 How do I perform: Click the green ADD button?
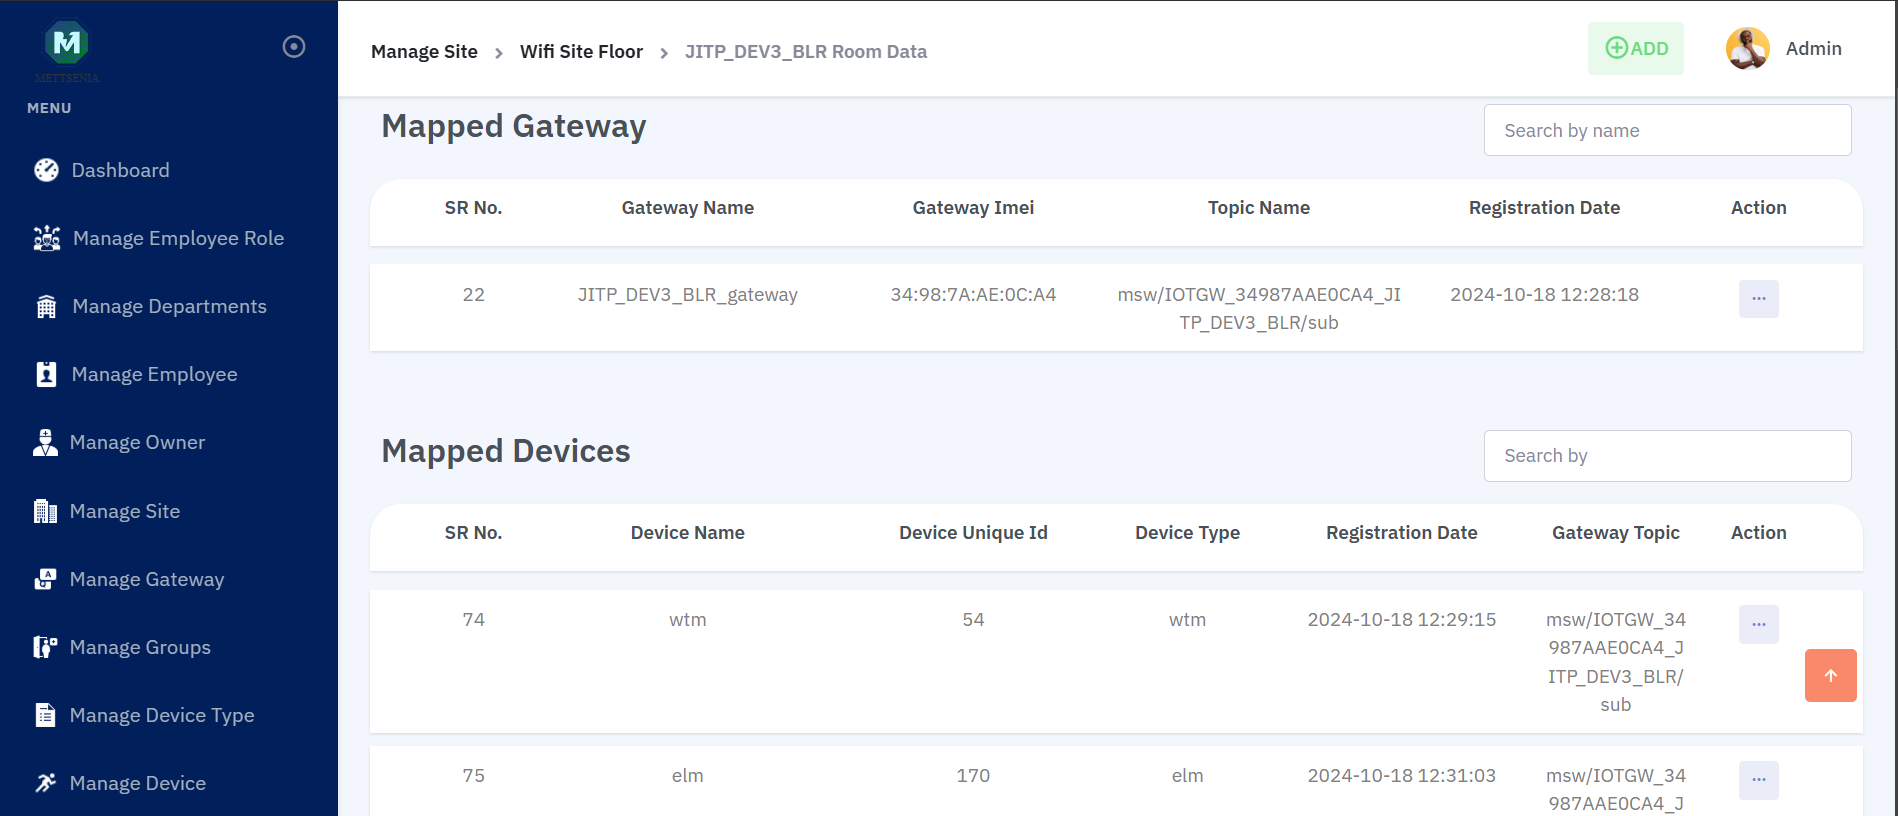click(x=1635, y=48)
